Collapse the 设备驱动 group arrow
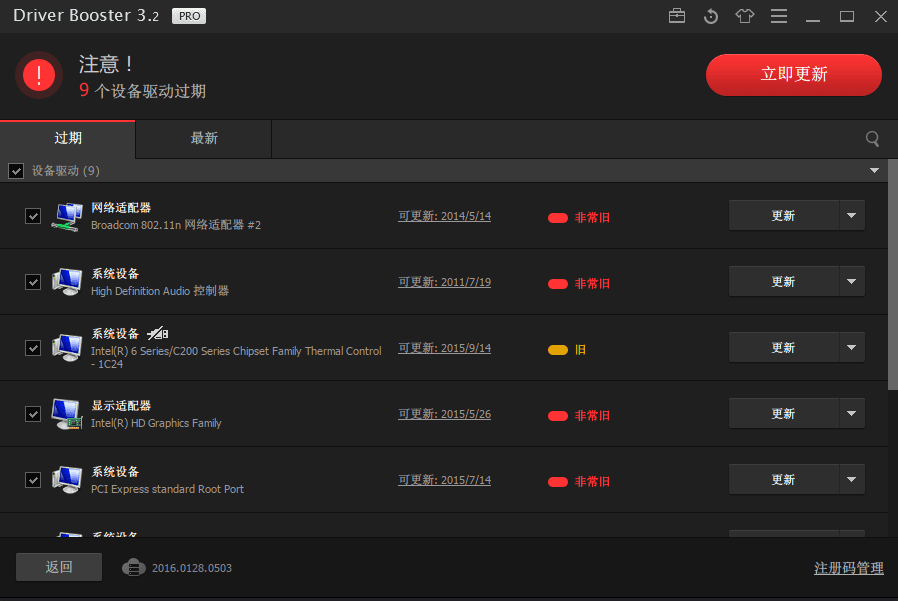898x601 pixels. point(875,171)
